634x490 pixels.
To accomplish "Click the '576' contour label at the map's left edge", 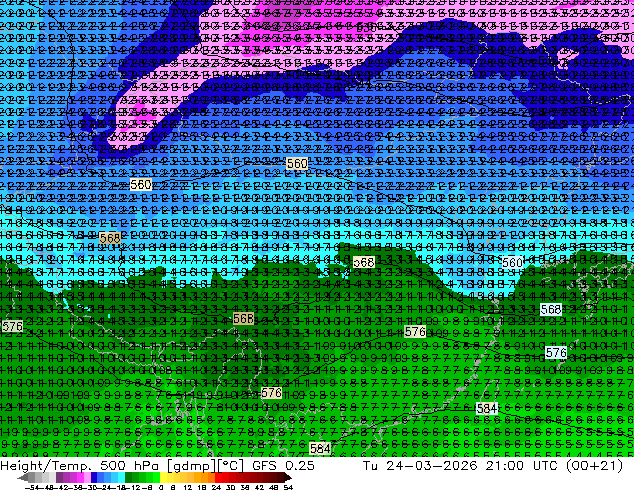I will point(12,326).
